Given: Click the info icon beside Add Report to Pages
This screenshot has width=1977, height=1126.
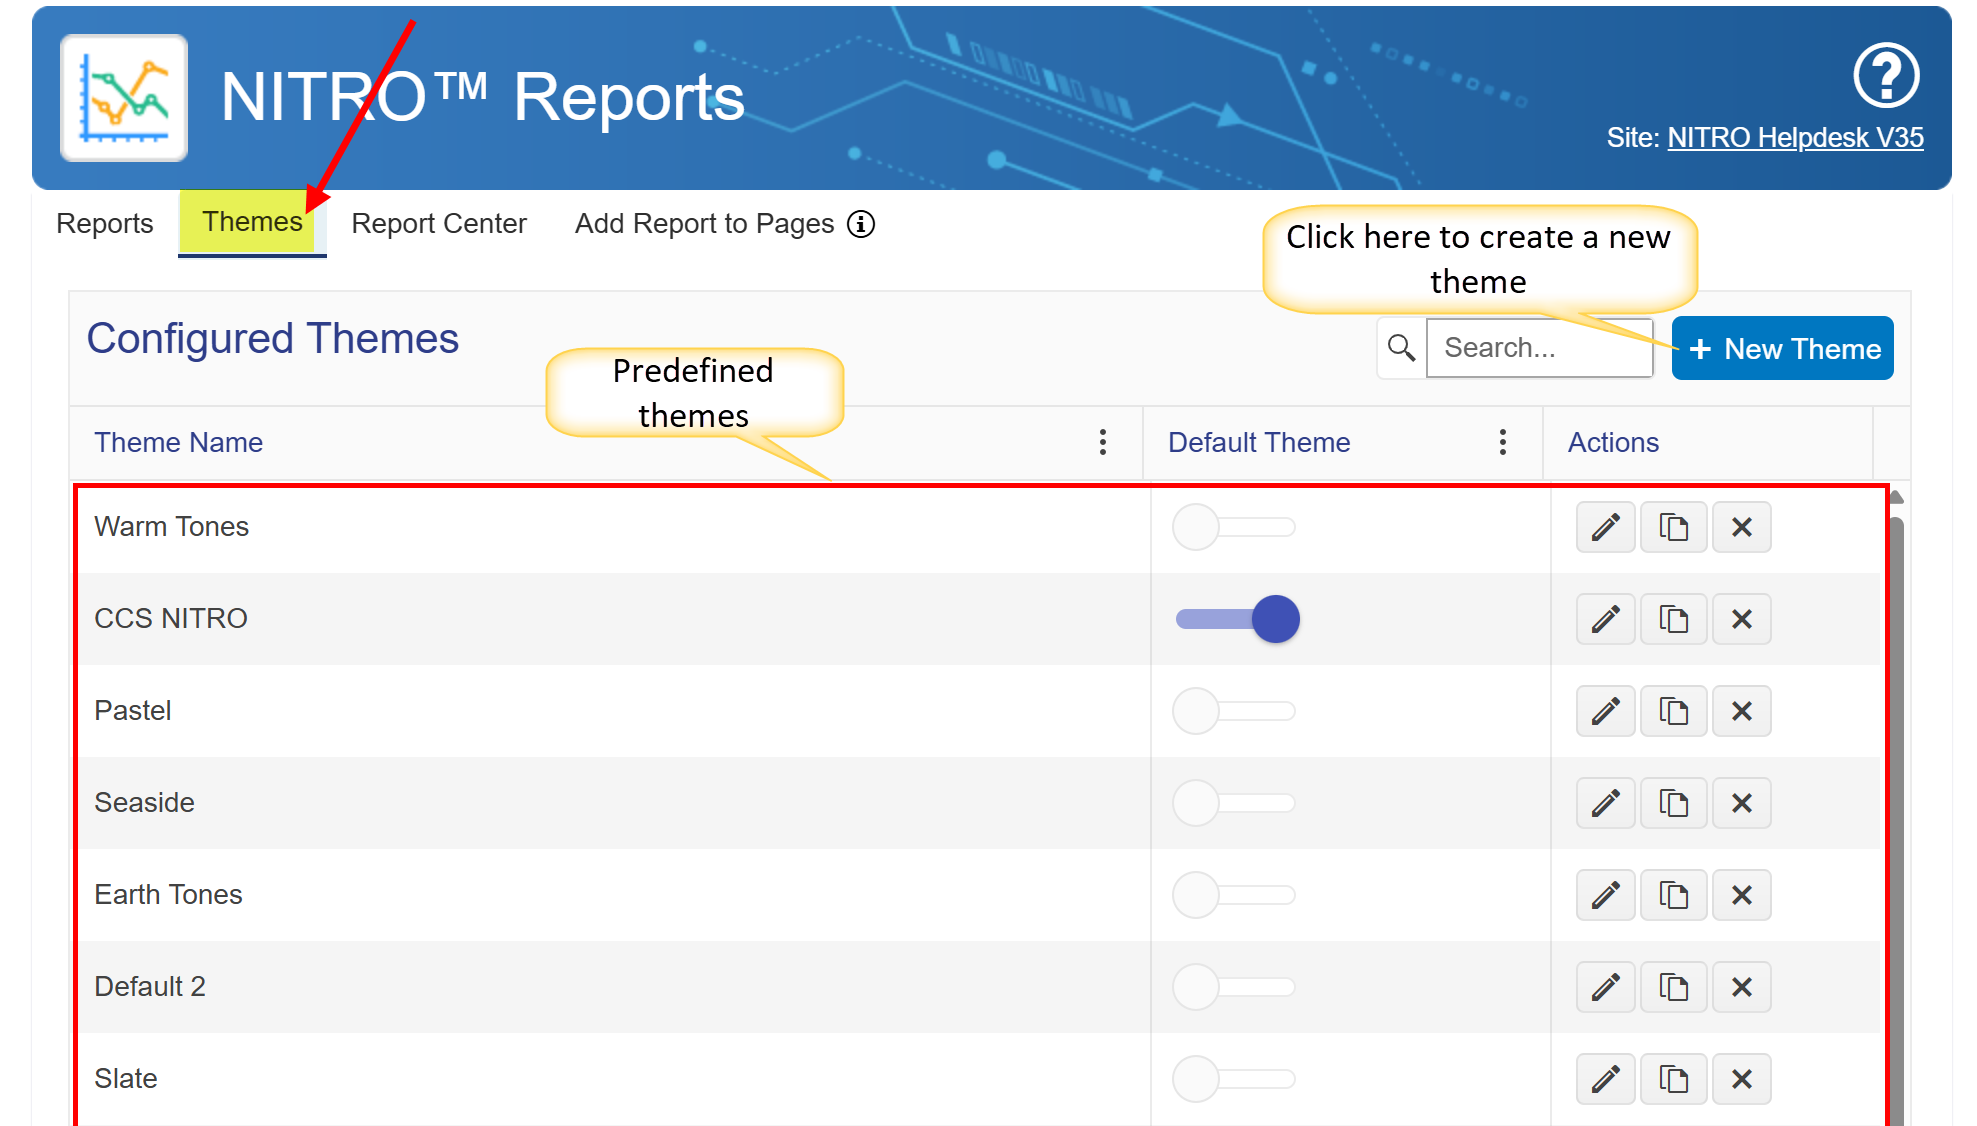Looking at the screenshot, I should tap(861, 224).
